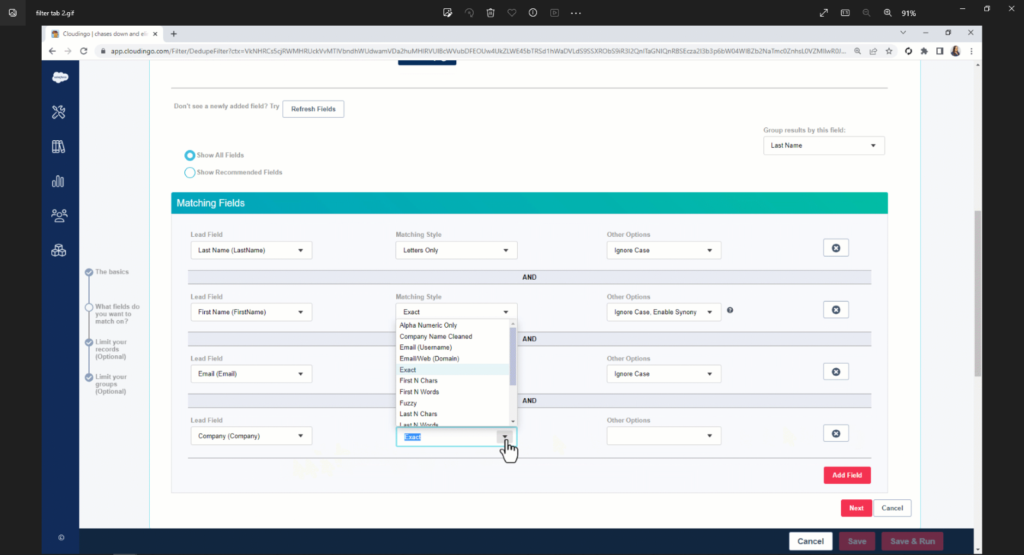Viewport: 1024px width, 555px height.
Task: Bookmark page with the star icon
Action: pyautogui.click(x=889, y=51)
